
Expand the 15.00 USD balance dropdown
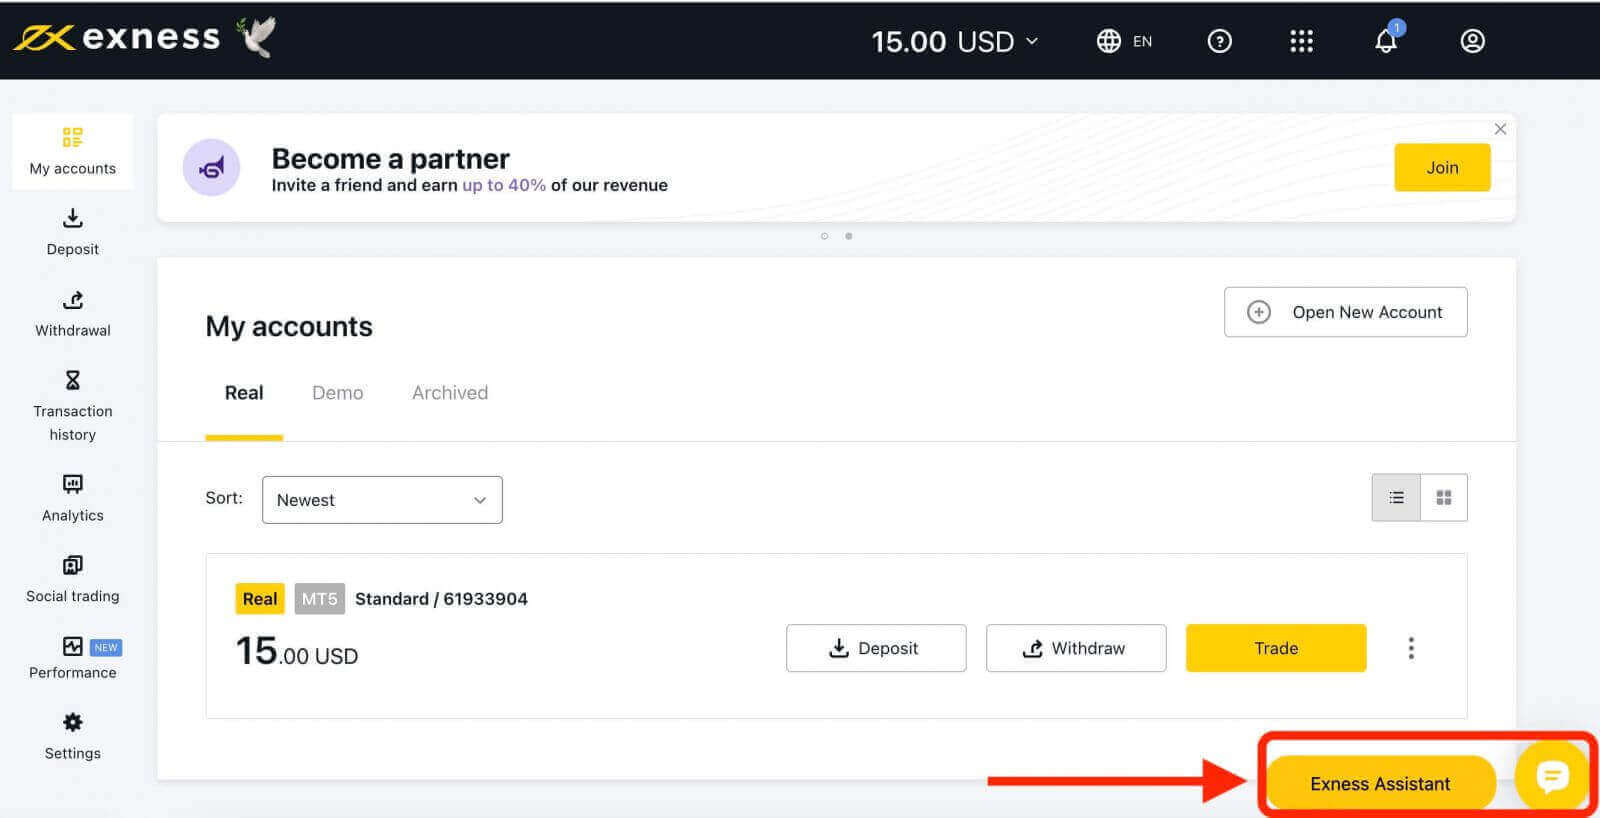(x=955, y=41)
